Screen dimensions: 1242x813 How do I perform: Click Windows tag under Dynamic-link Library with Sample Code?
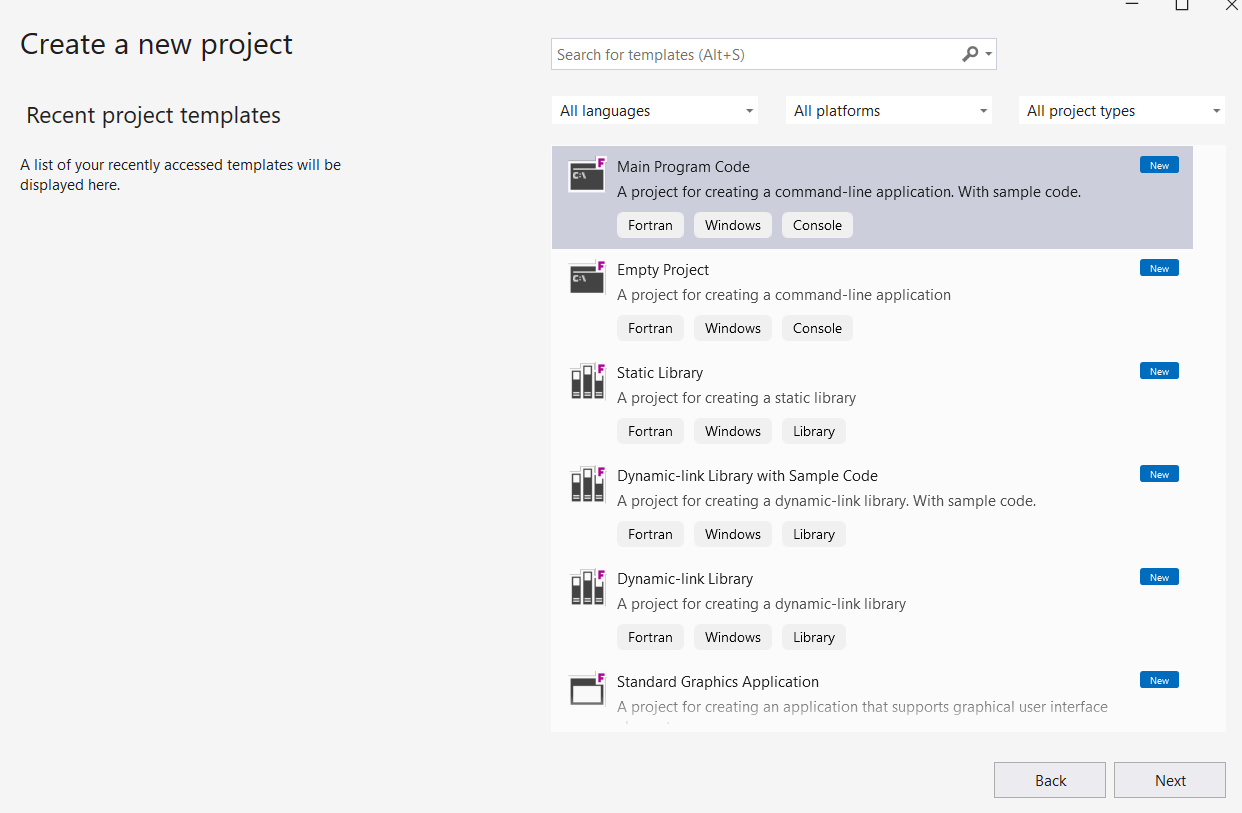(733, 534)
